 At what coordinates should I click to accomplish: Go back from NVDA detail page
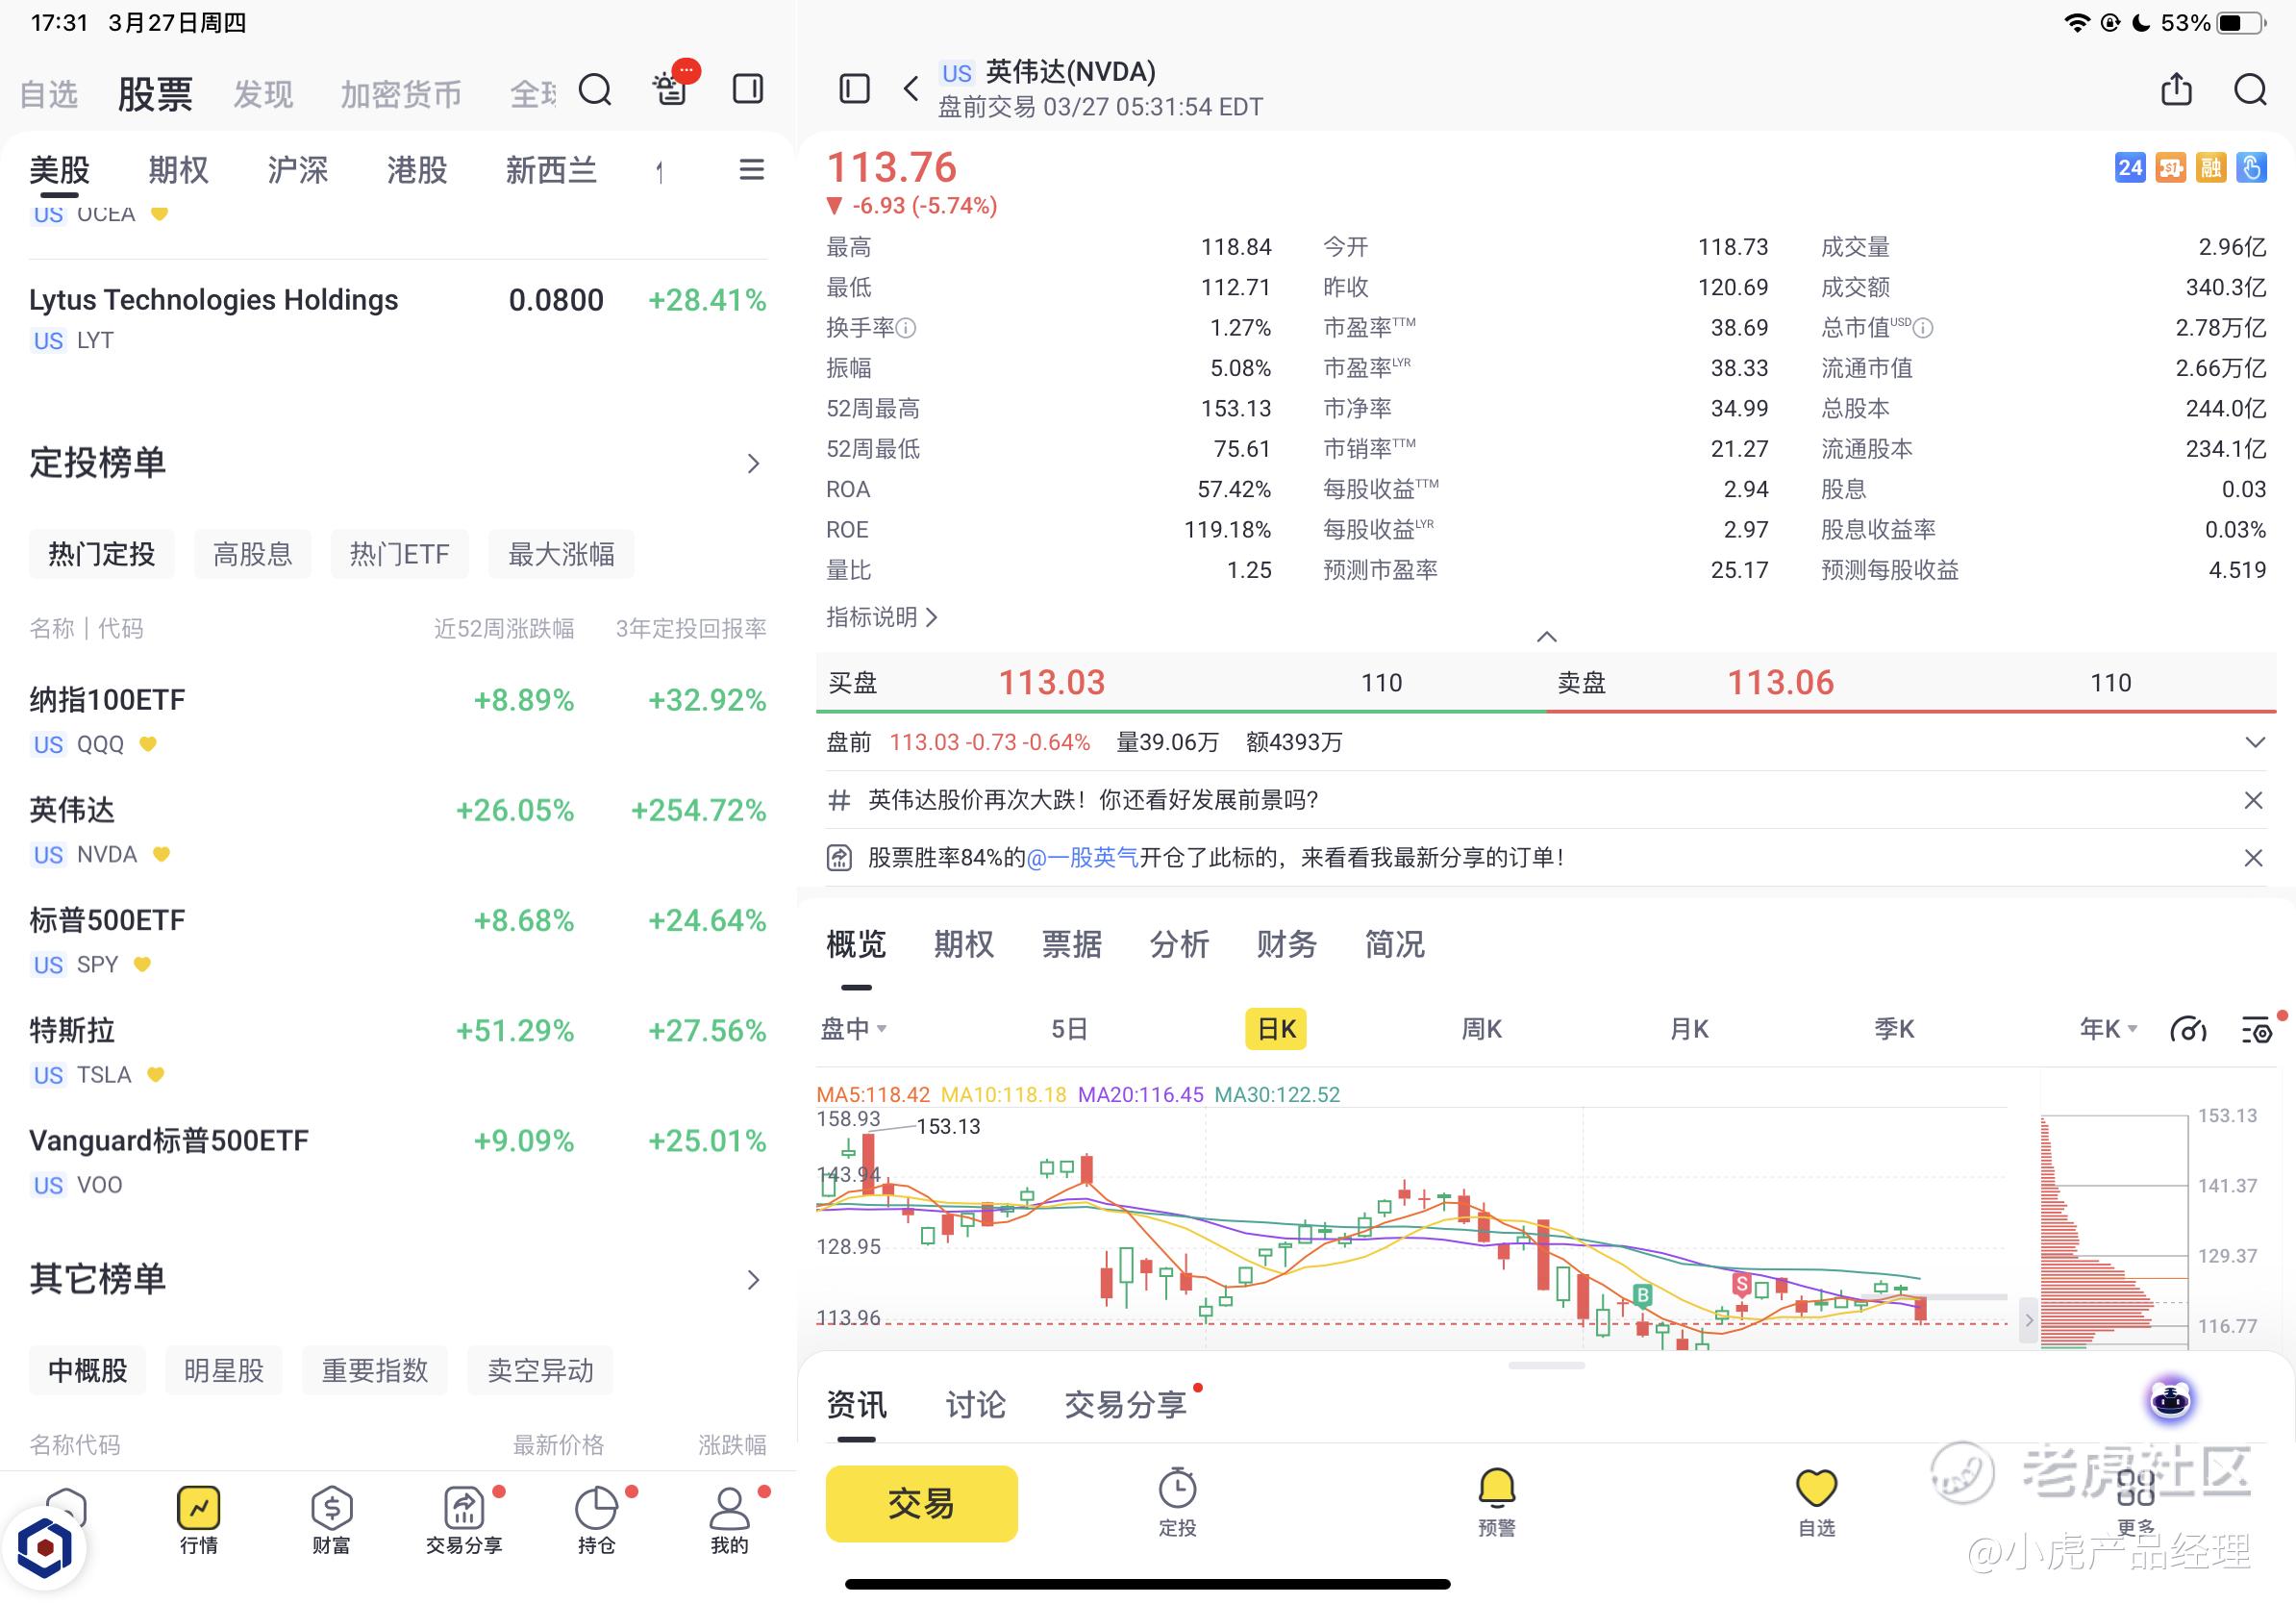click(x=911, y=89)
